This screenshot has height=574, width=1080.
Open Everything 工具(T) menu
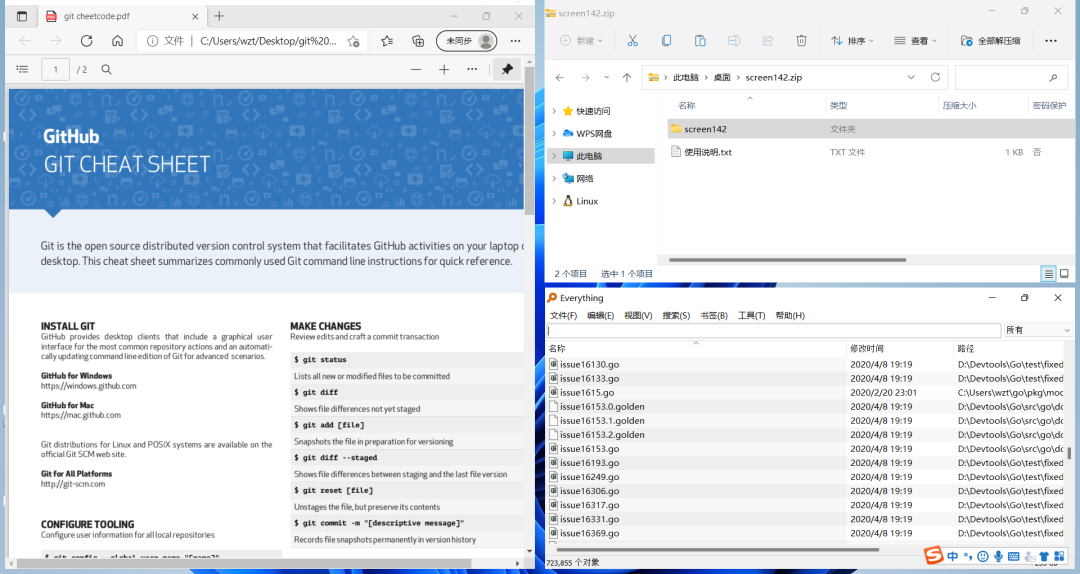[x=751, y=316]
